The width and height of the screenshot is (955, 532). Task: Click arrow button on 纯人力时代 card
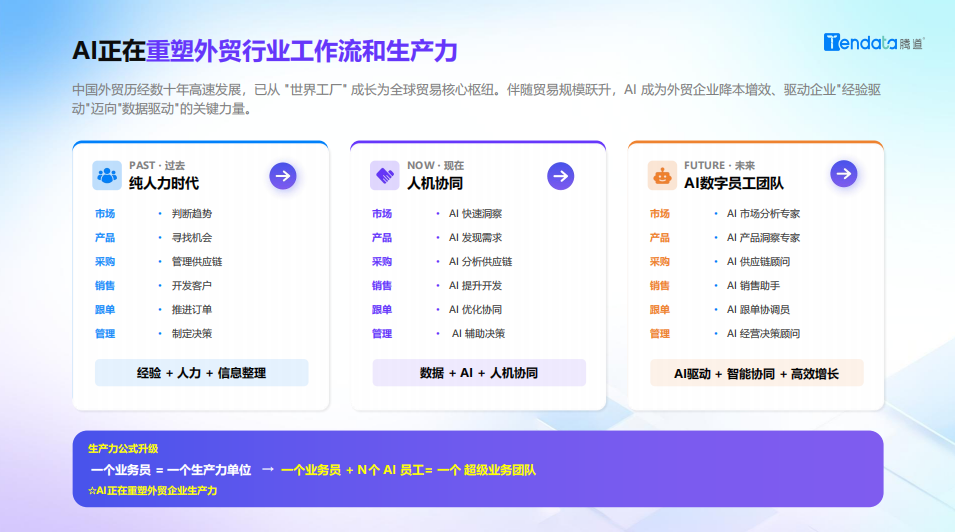click(x=283, y=176)
